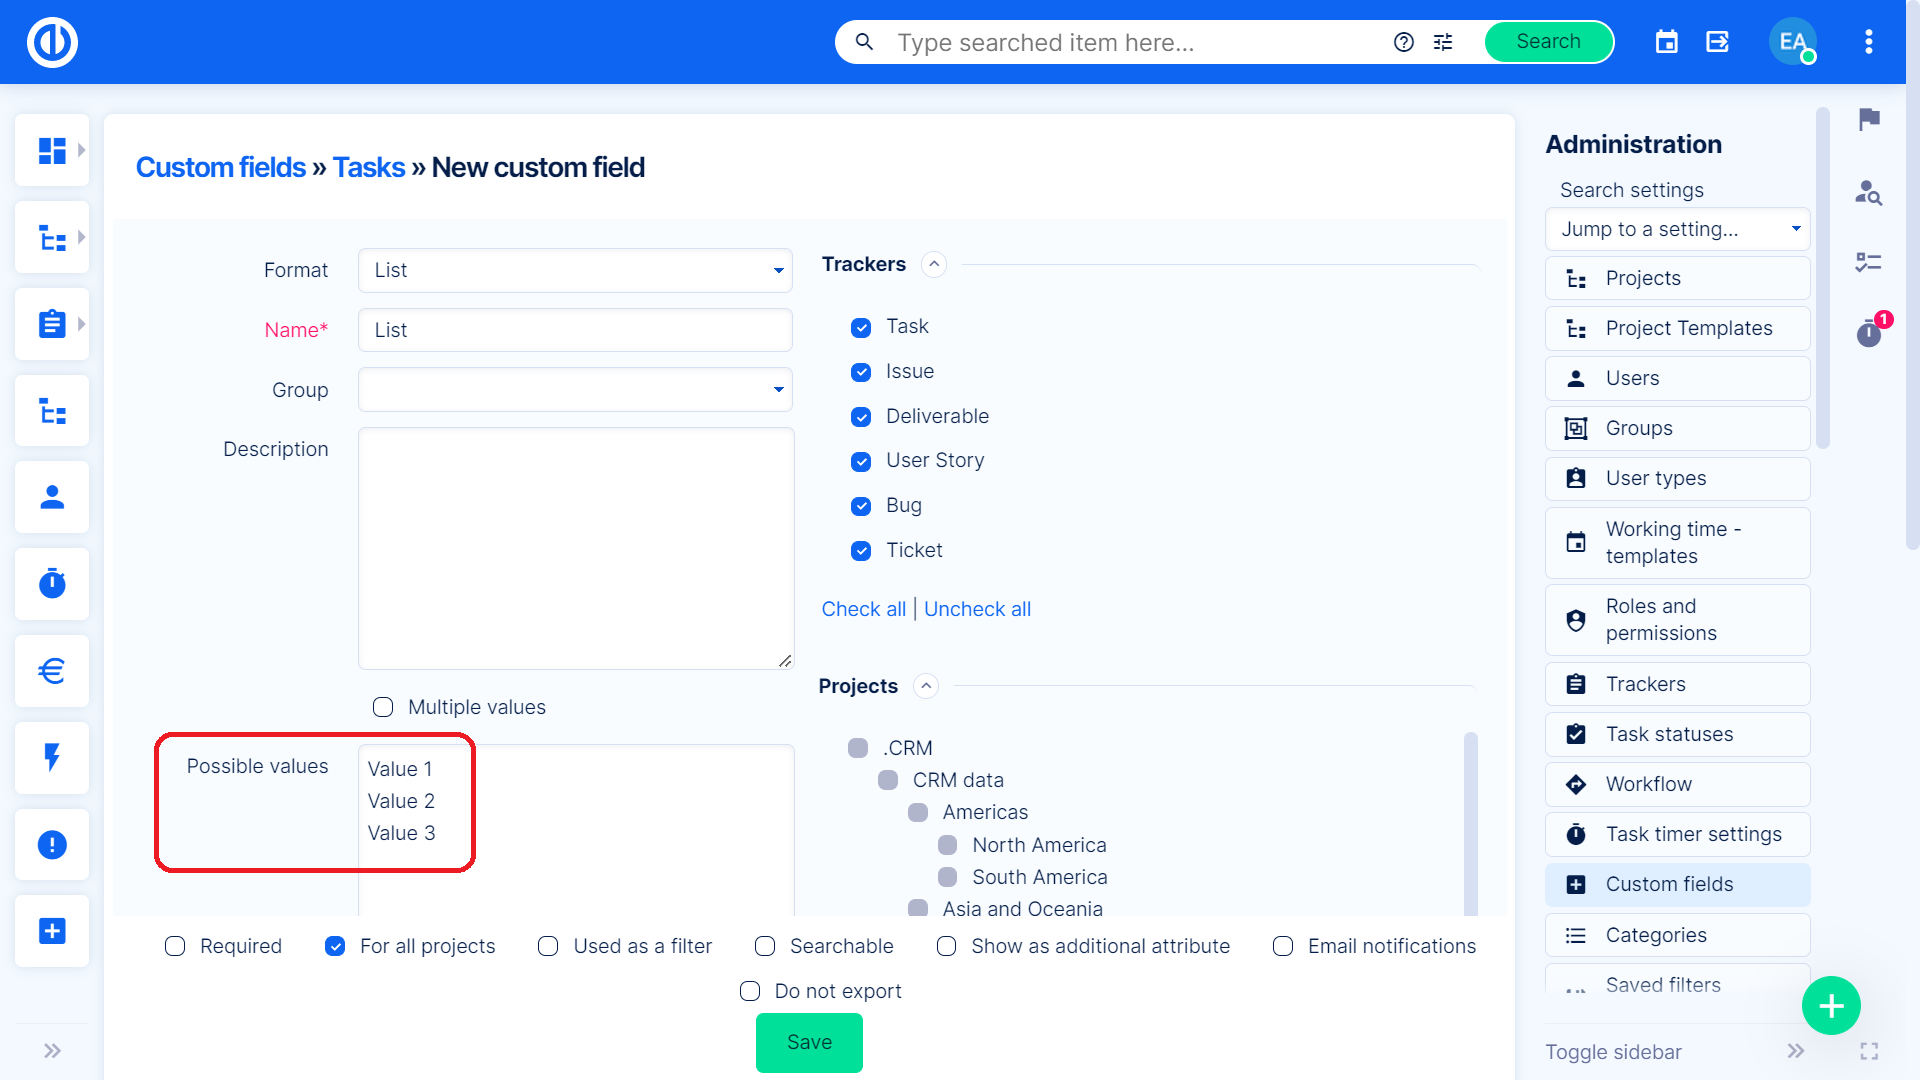This screenshot has width=1920, height=1080.
Task: Open Custom fields in Administration menu
Action: pyautogui.click(x=1678, y=884)
